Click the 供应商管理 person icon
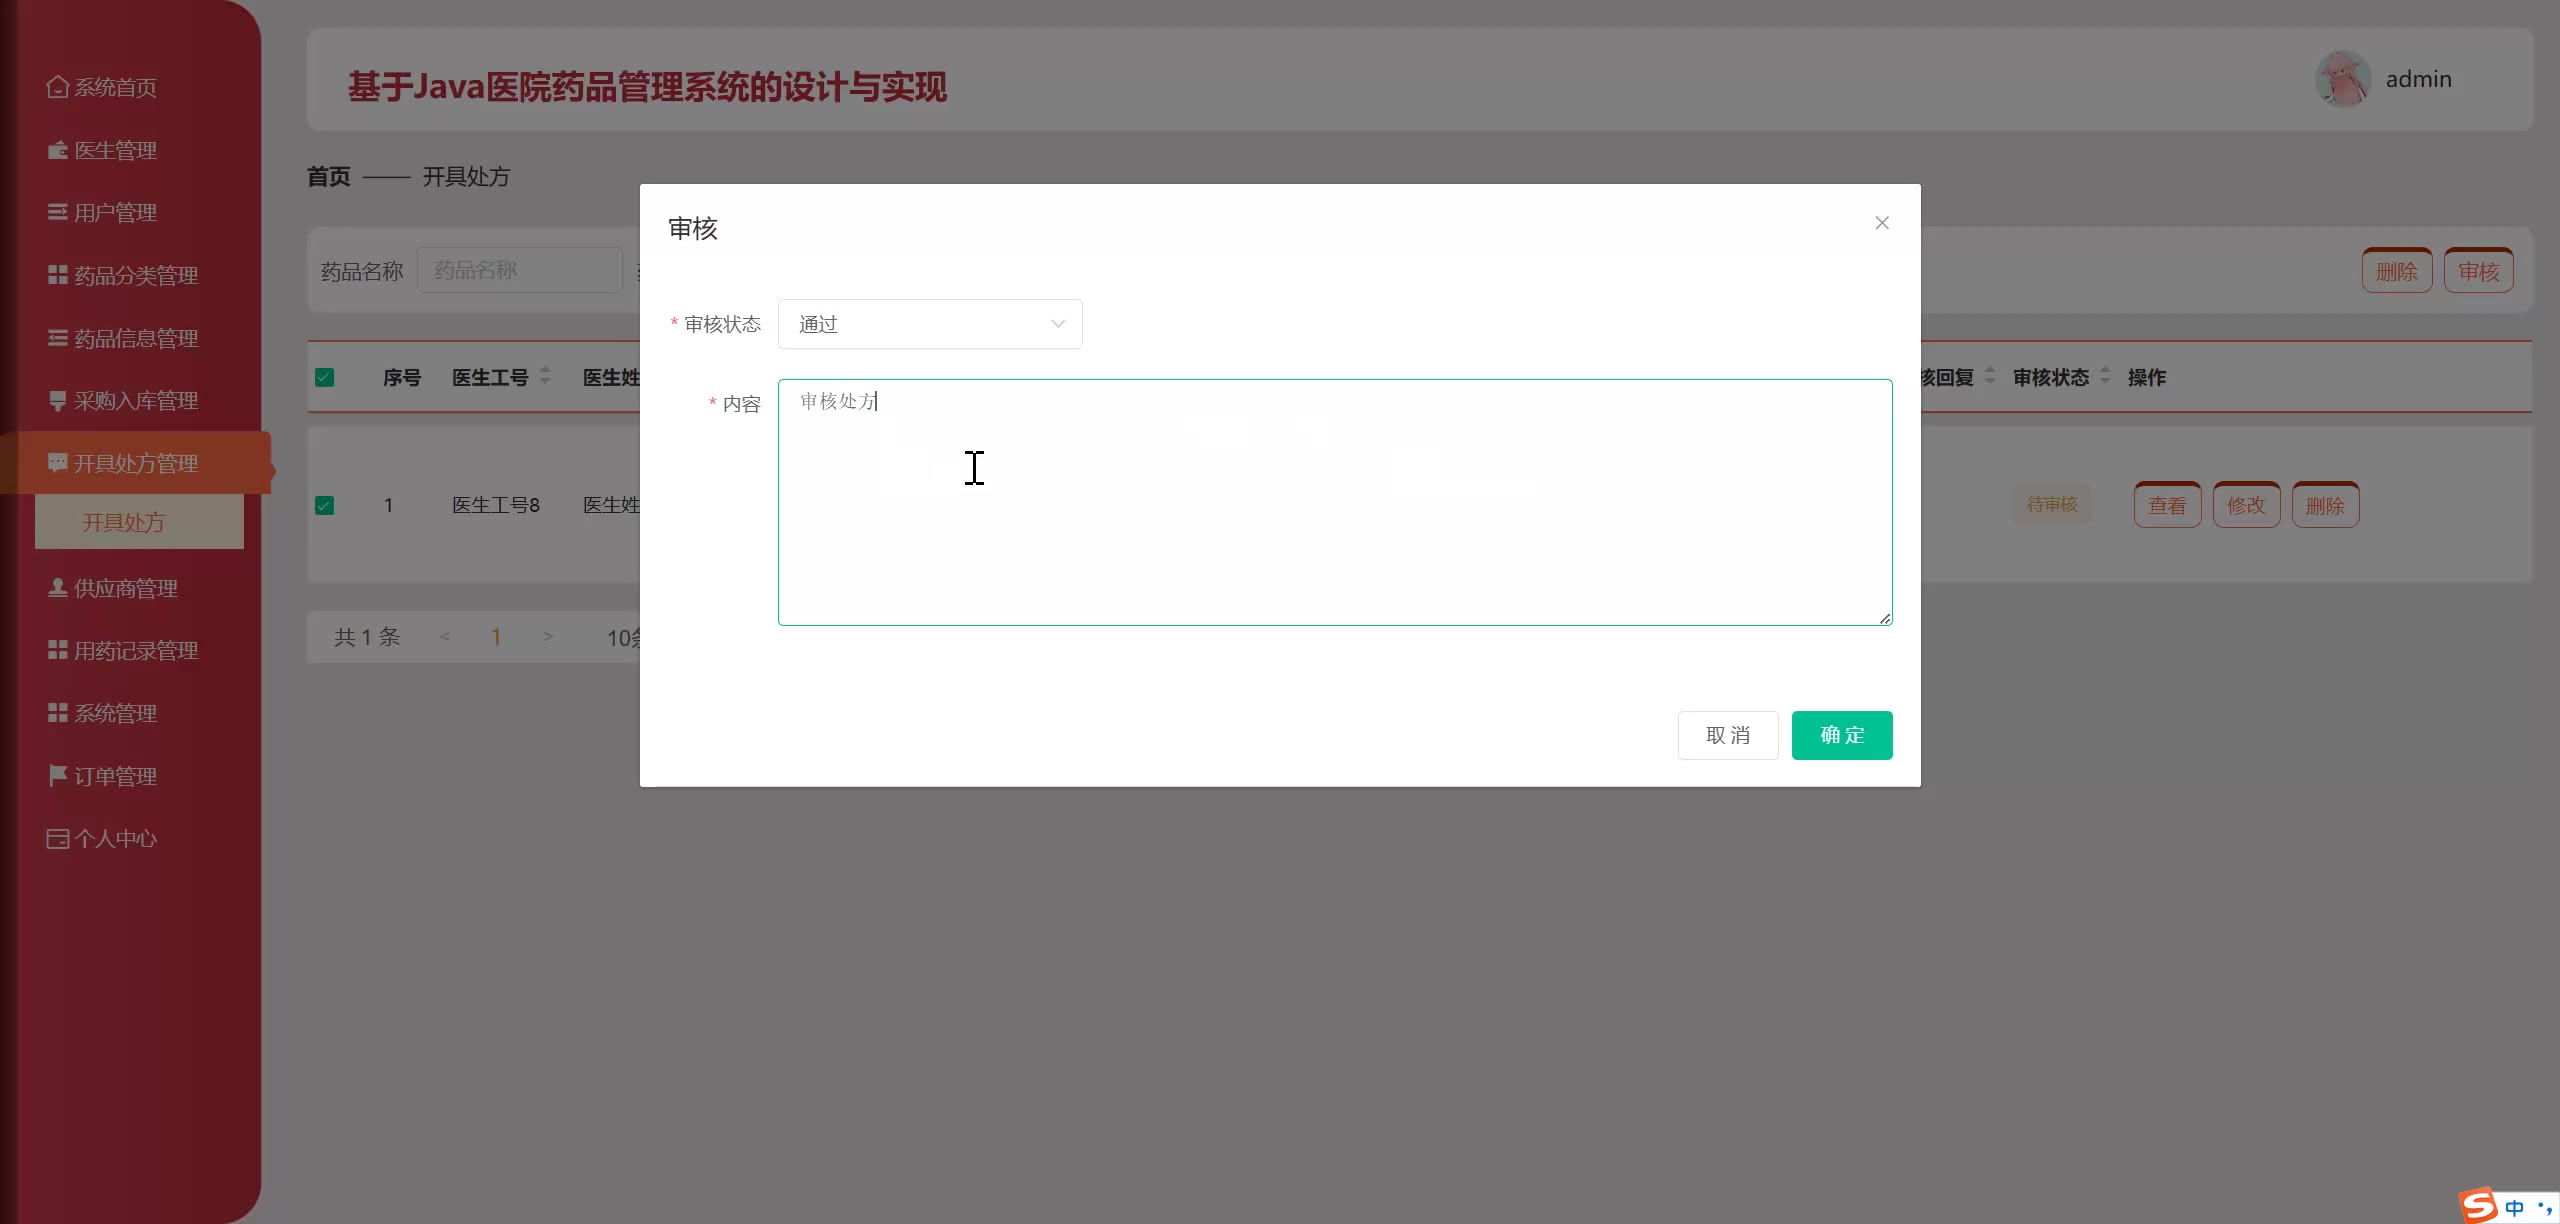Screen dimensions: 2560x1224 [x=57, y=588]
